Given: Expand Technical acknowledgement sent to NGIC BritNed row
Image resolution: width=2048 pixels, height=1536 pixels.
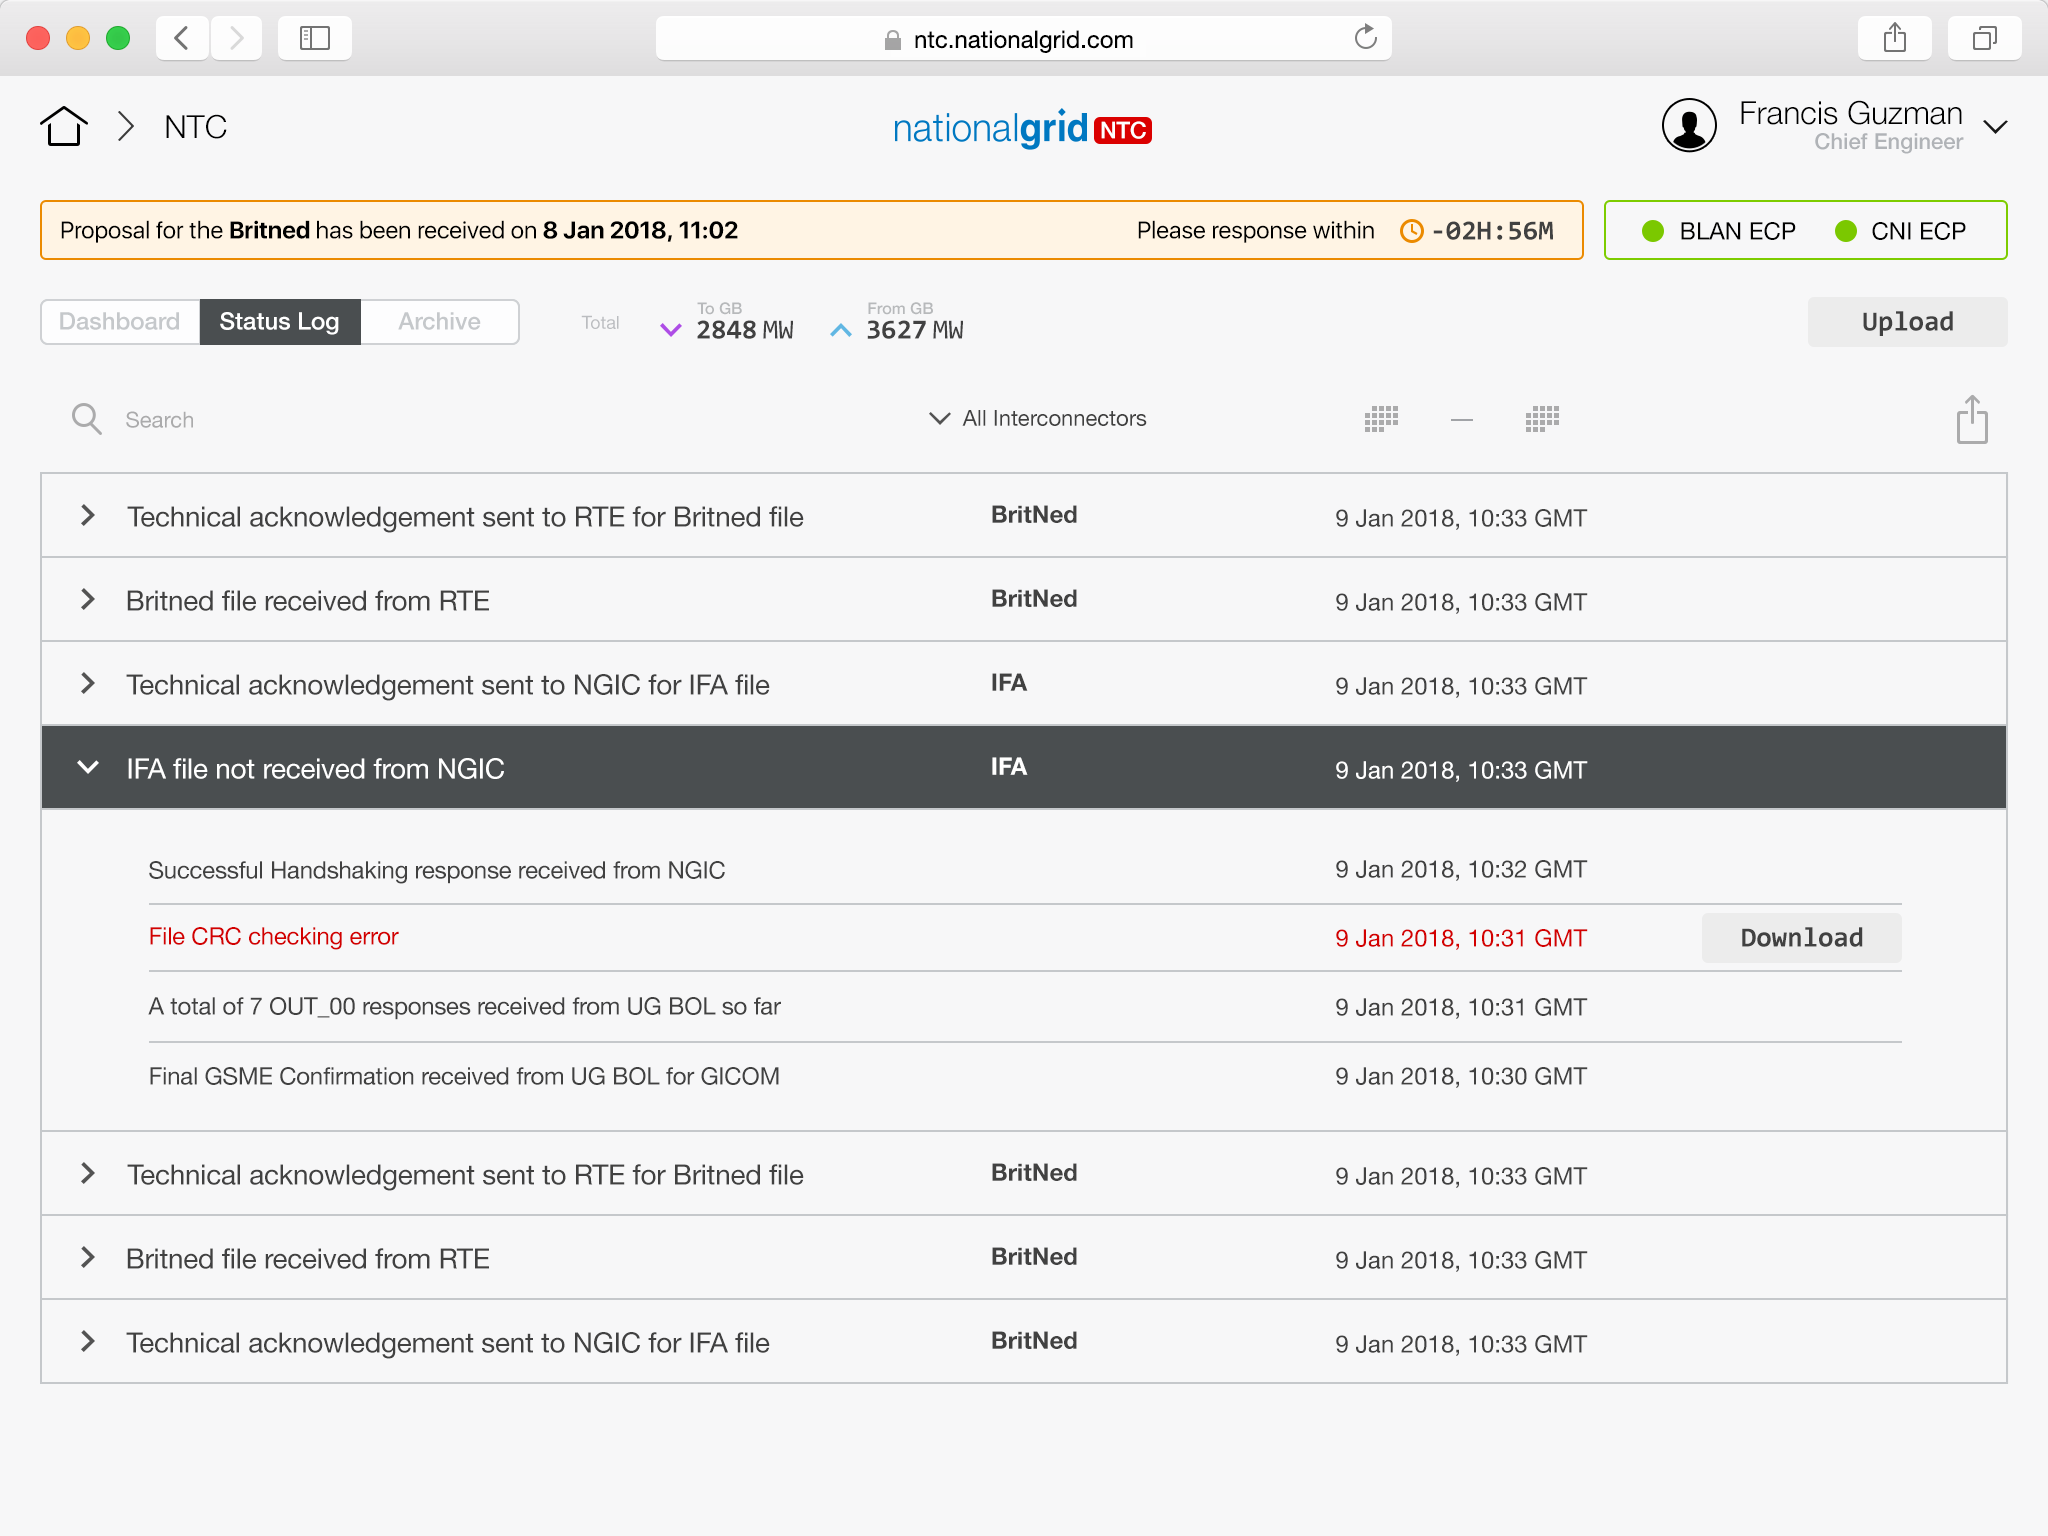Looking at the screenshot, I should coord(88,1342).
